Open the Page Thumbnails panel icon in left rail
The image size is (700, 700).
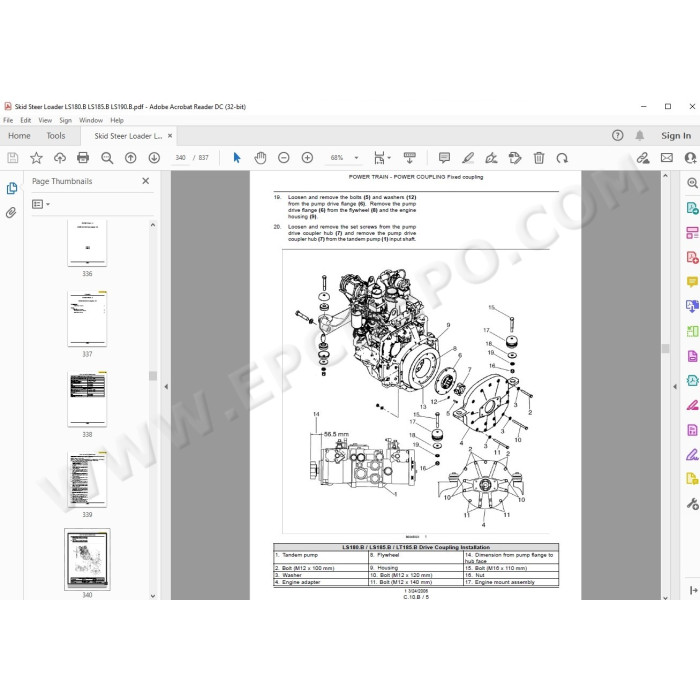pyautogui.click(x=12, y=188)
